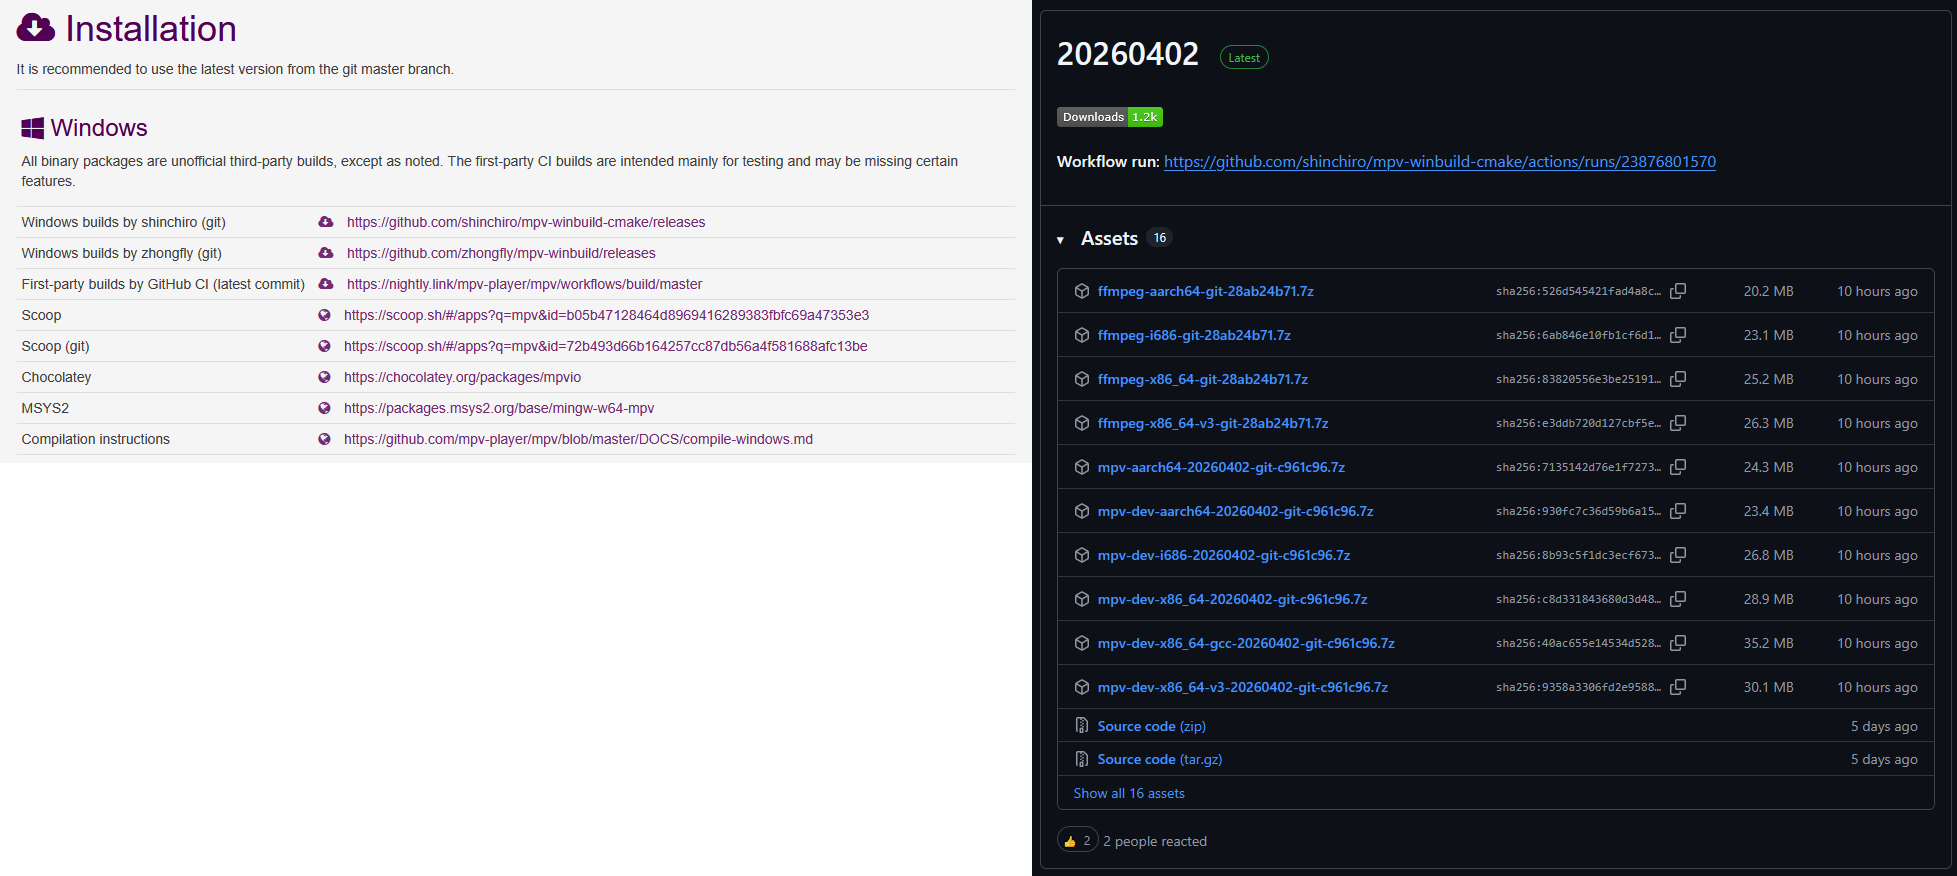The image size is (1957, 876).
Task: Copy sha256 for ffmpeg-aarch64-git-28ab24b71.7z
Action: tap(1678, 291)
